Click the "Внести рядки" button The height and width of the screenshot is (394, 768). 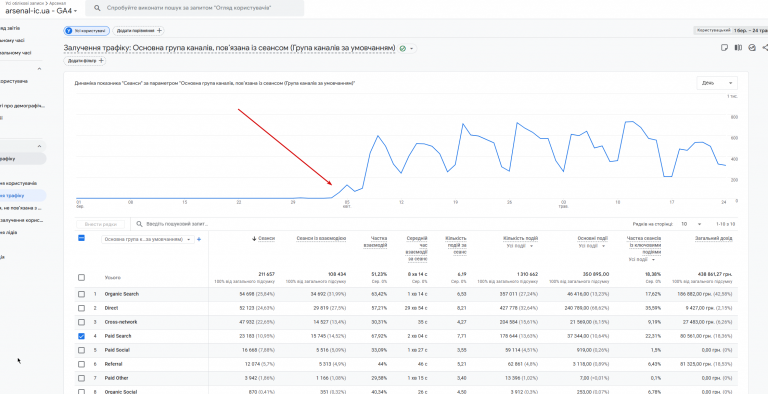click(100, 224)
